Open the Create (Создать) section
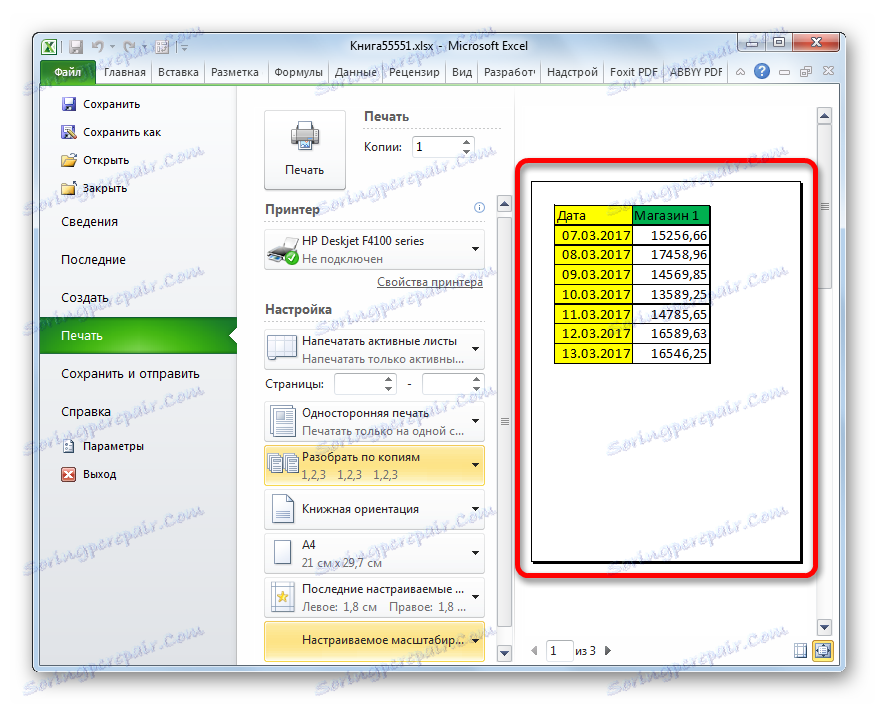This screenshot has height=705, width=879. click(85, 298)
